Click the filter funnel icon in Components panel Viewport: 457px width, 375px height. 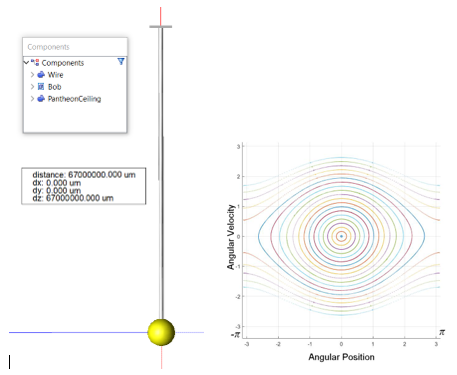(121, 61)
